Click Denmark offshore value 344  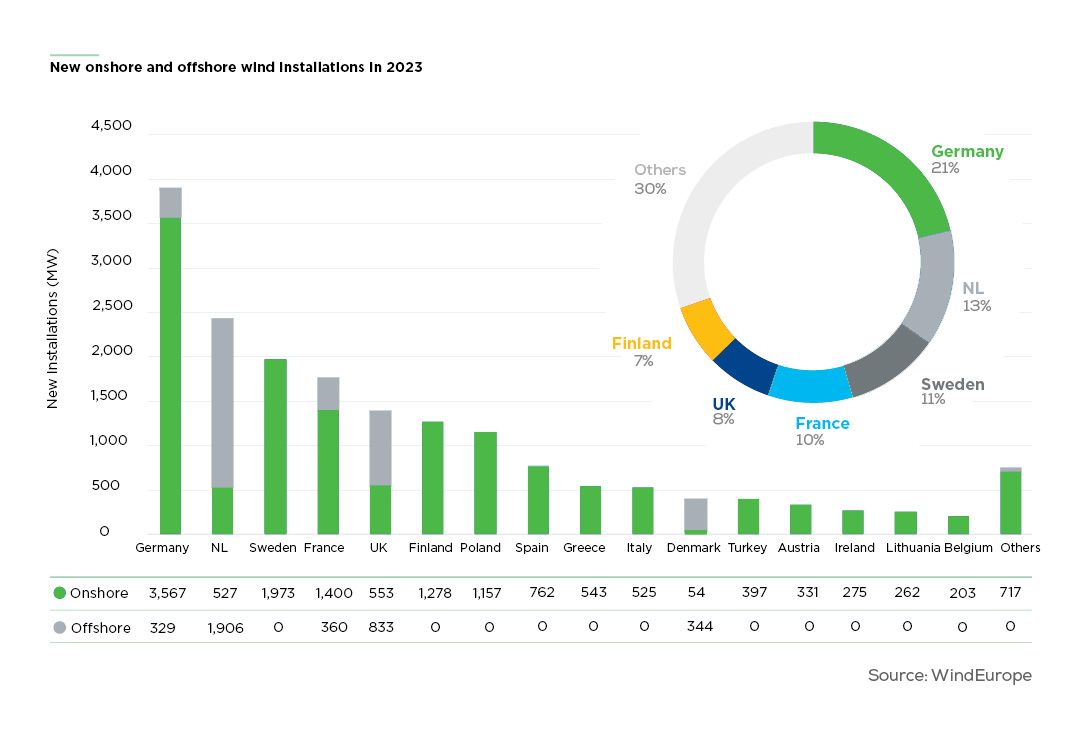tap(699, 626)
